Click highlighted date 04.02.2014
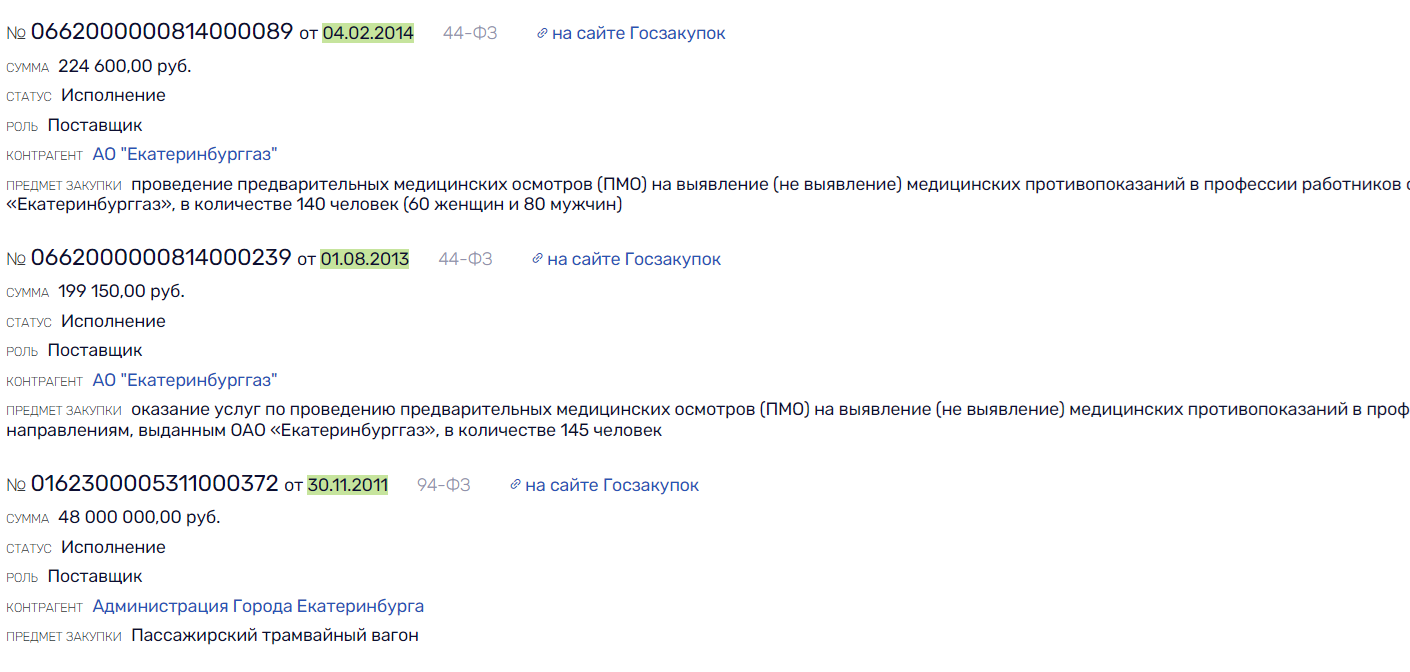Image resolution: width=1410 pixels, height=672 pixels. 368,33
